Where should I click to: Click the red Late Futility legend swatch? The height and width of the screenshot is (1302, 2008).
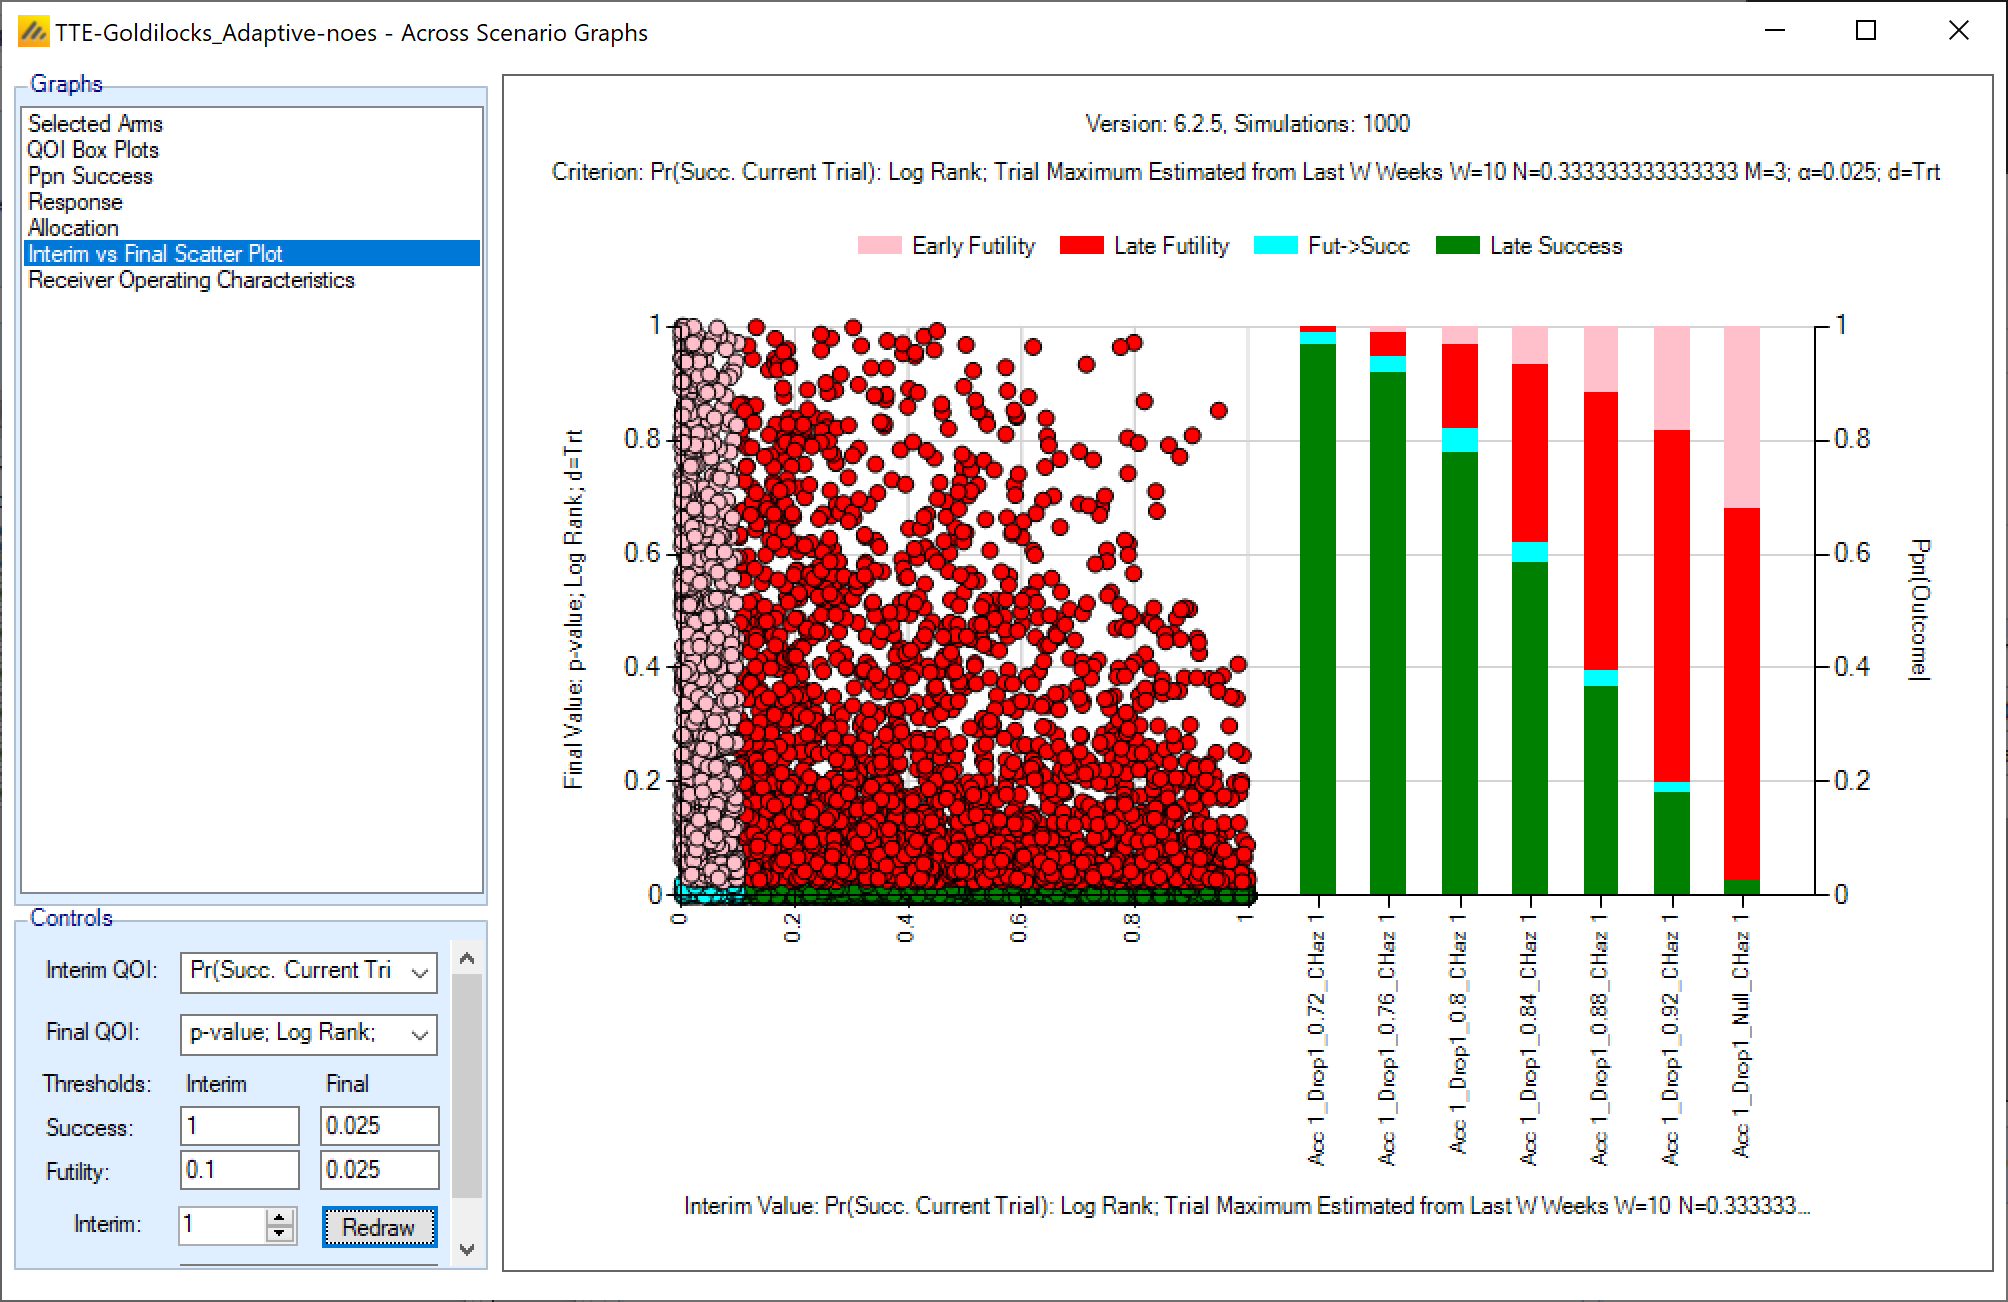tap(1081, 246)
